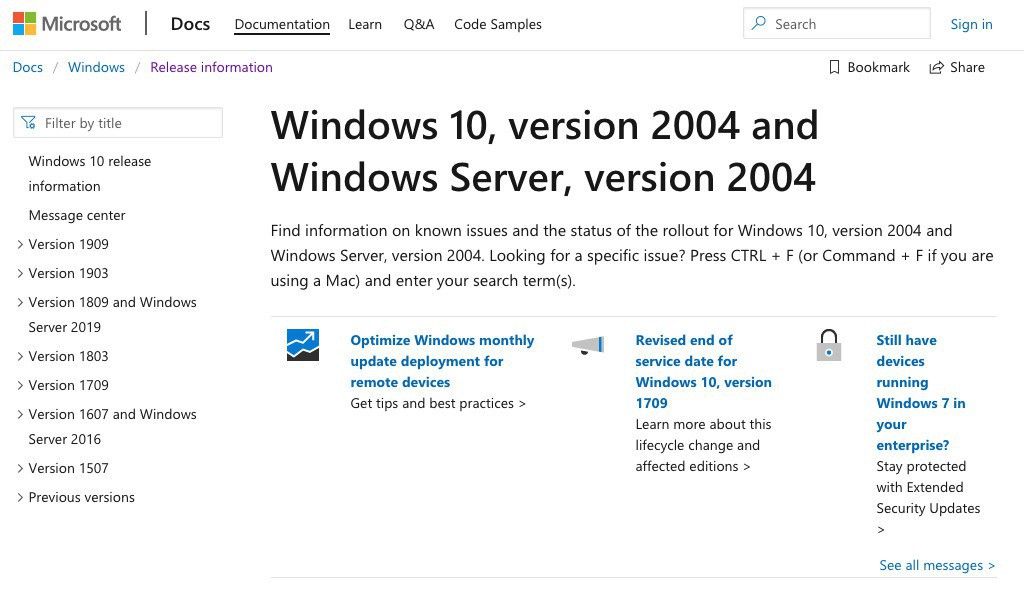Click the blue chart optimize icon
The height and width of the screenshot is (592, 1024).
[302, 344]
